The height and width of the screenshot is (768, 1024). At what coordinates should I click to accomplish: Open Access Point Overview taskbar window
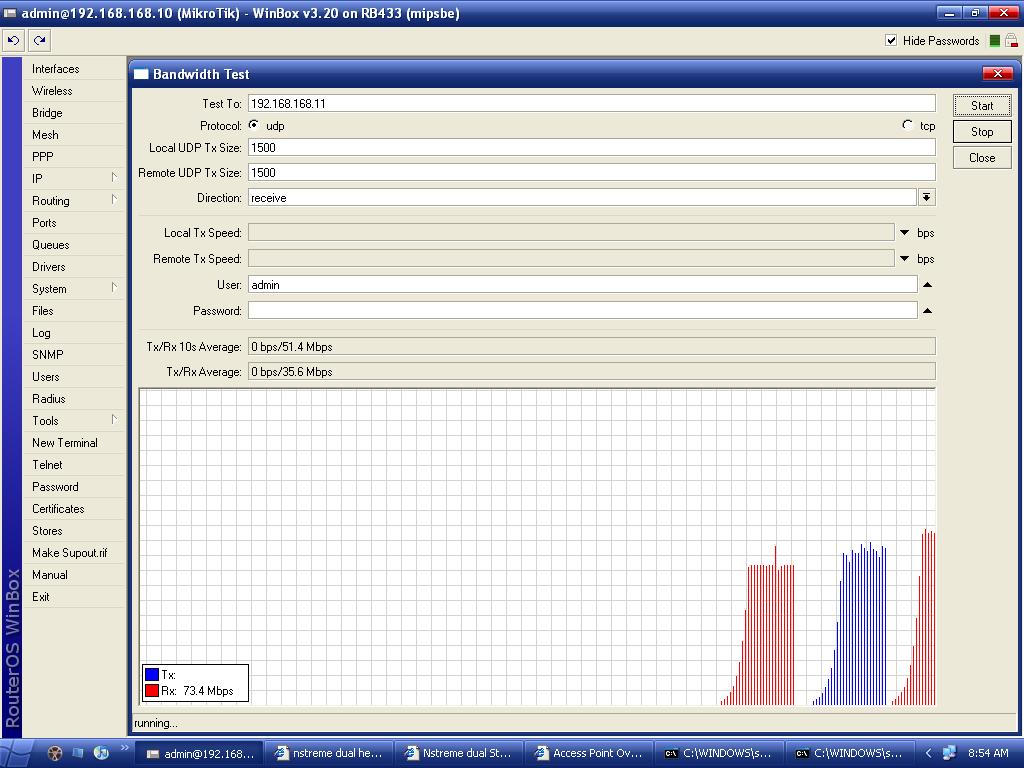click(588, 753)
